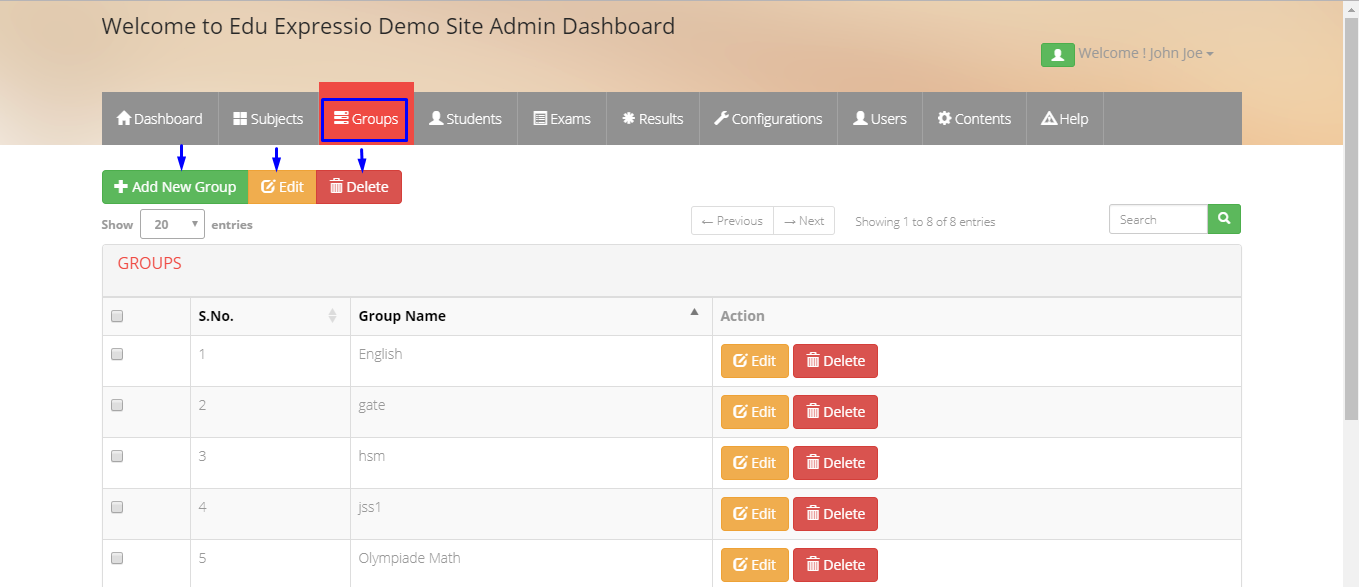Open the Results menu item
Image resolution: width=1359 pixels, height=587 pixels.
653,118
